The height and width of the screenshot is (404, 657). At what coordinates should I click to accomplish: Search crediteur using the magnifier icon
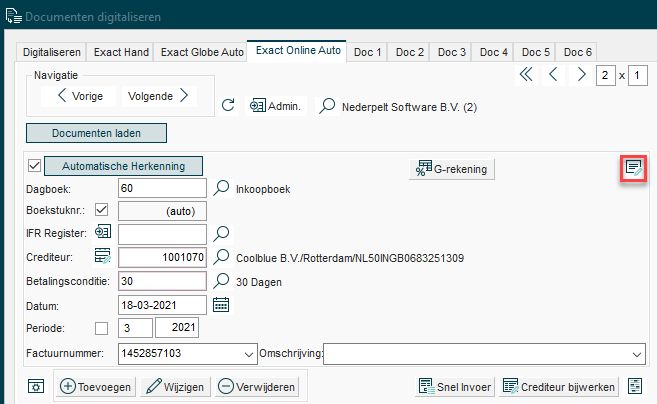click(x=222, y=258)
